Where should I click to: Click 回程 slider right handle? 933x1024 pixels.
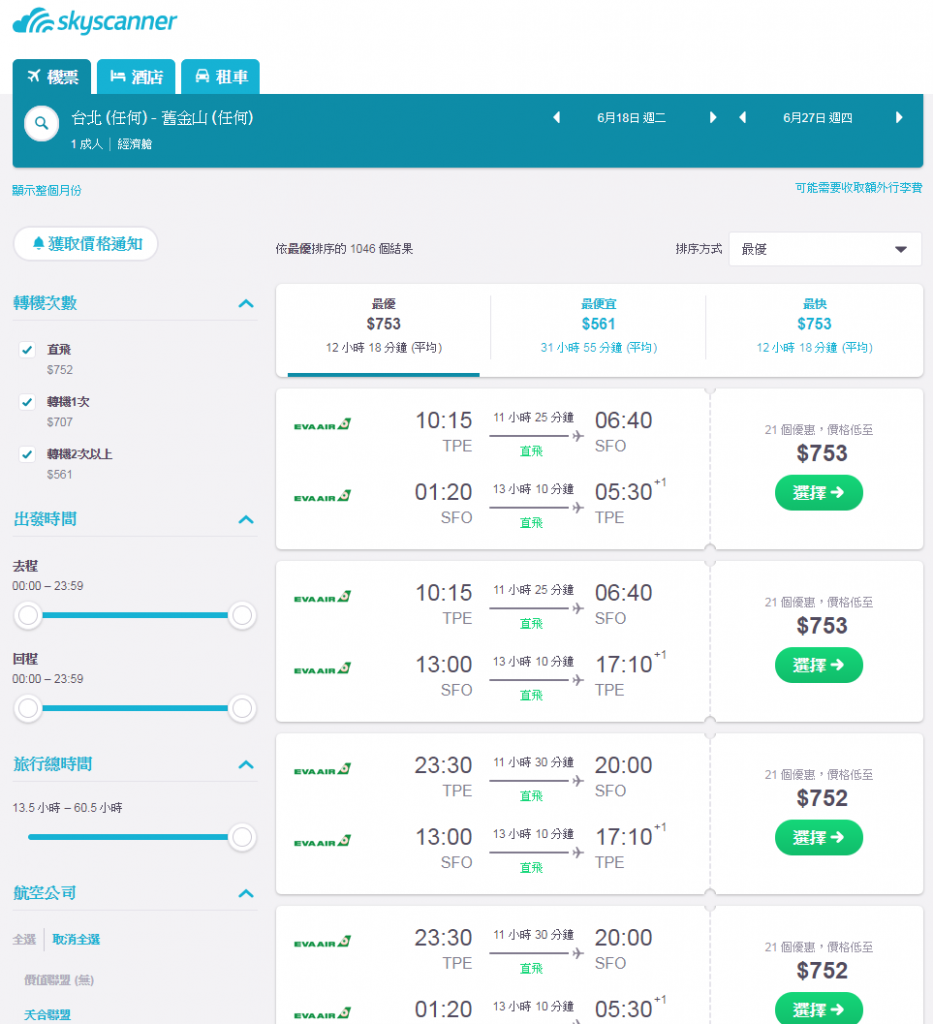coord(242,708)
